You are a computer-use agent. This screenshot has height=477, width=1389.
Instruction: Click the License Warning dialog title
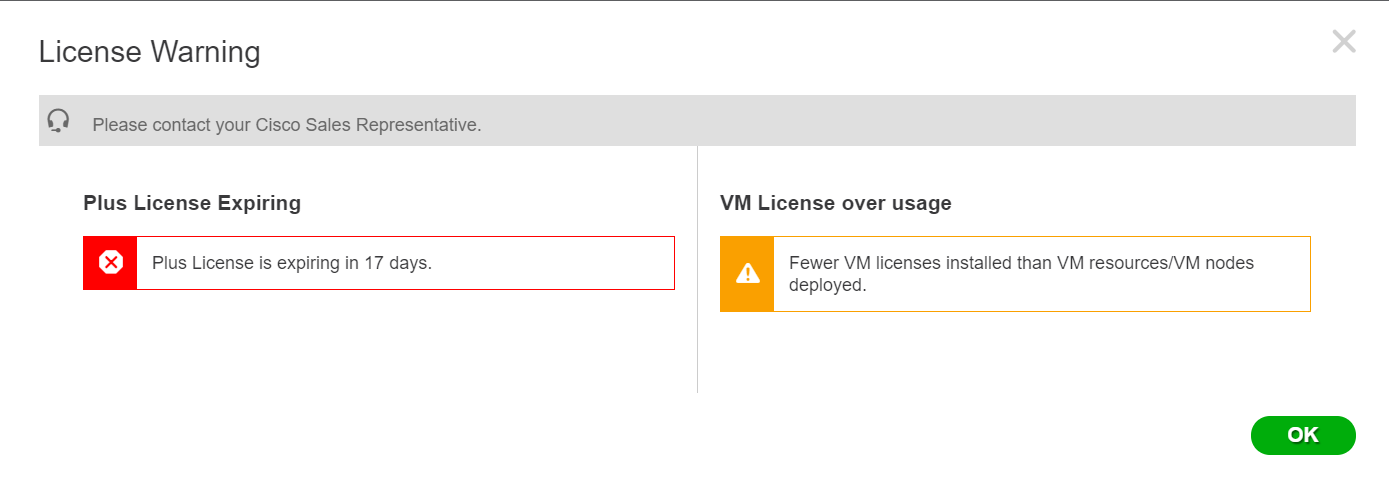coord(150,52)
